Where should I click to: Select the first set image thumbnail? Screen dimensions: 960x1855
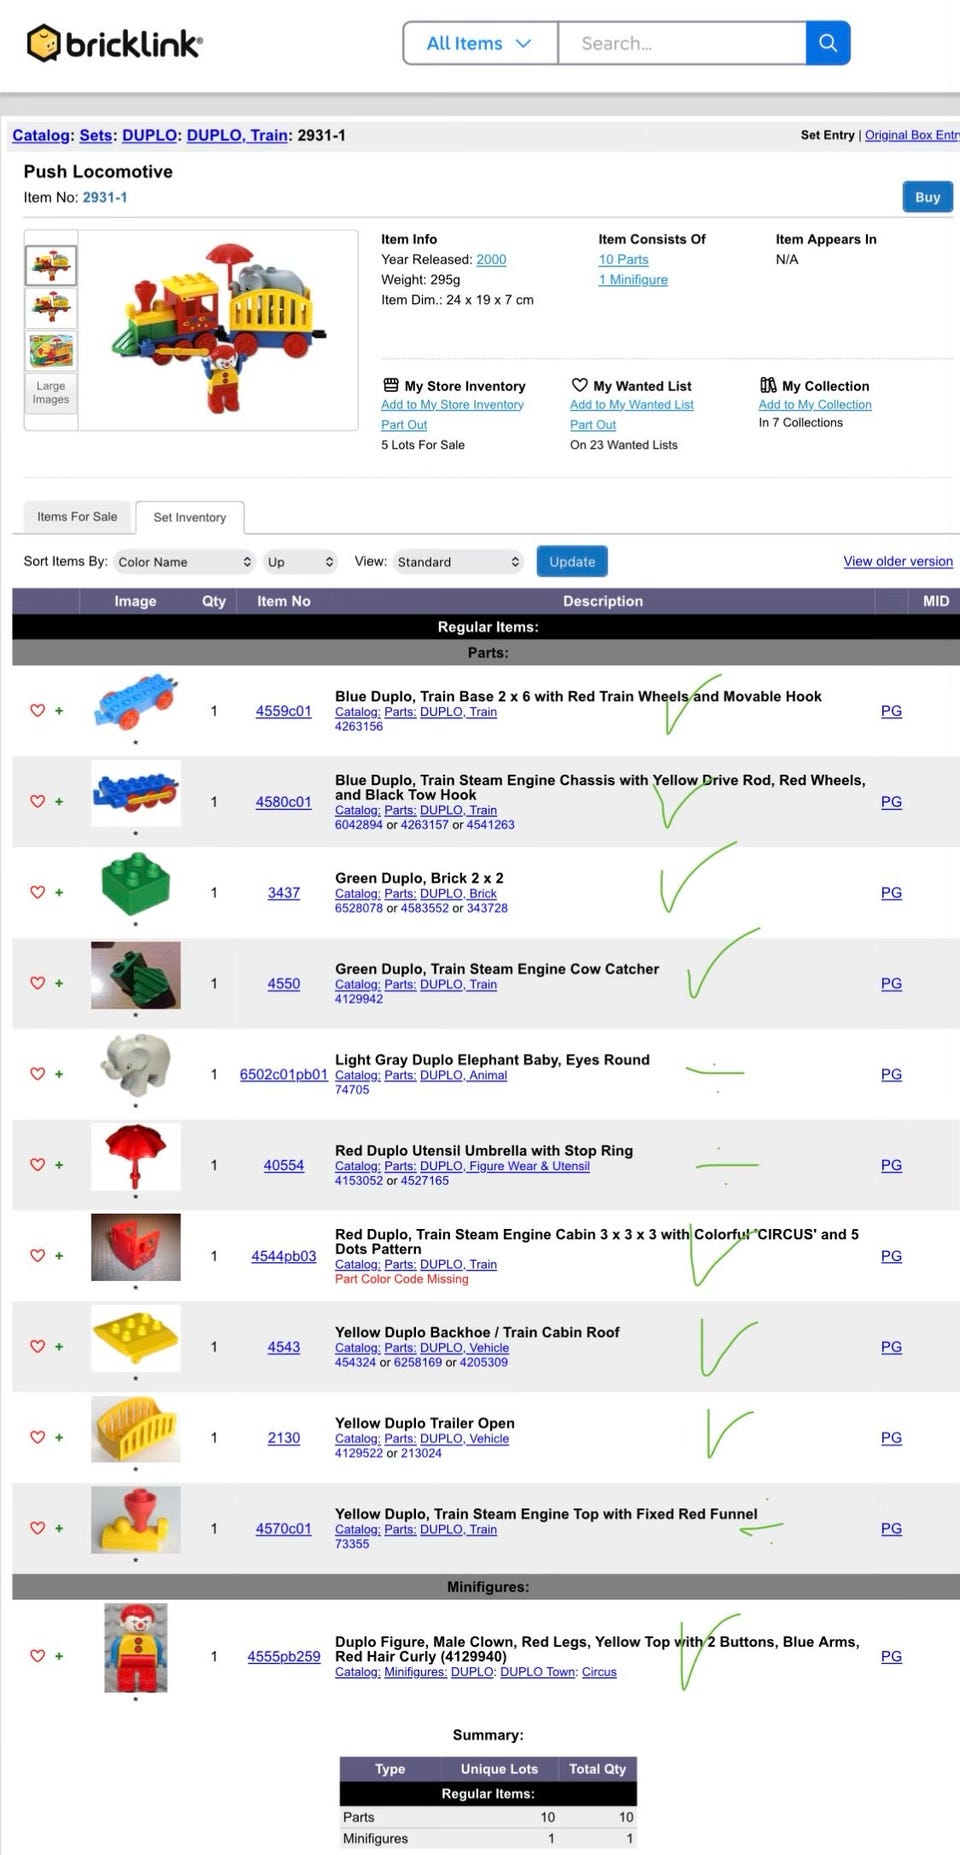tap(51, 266)
